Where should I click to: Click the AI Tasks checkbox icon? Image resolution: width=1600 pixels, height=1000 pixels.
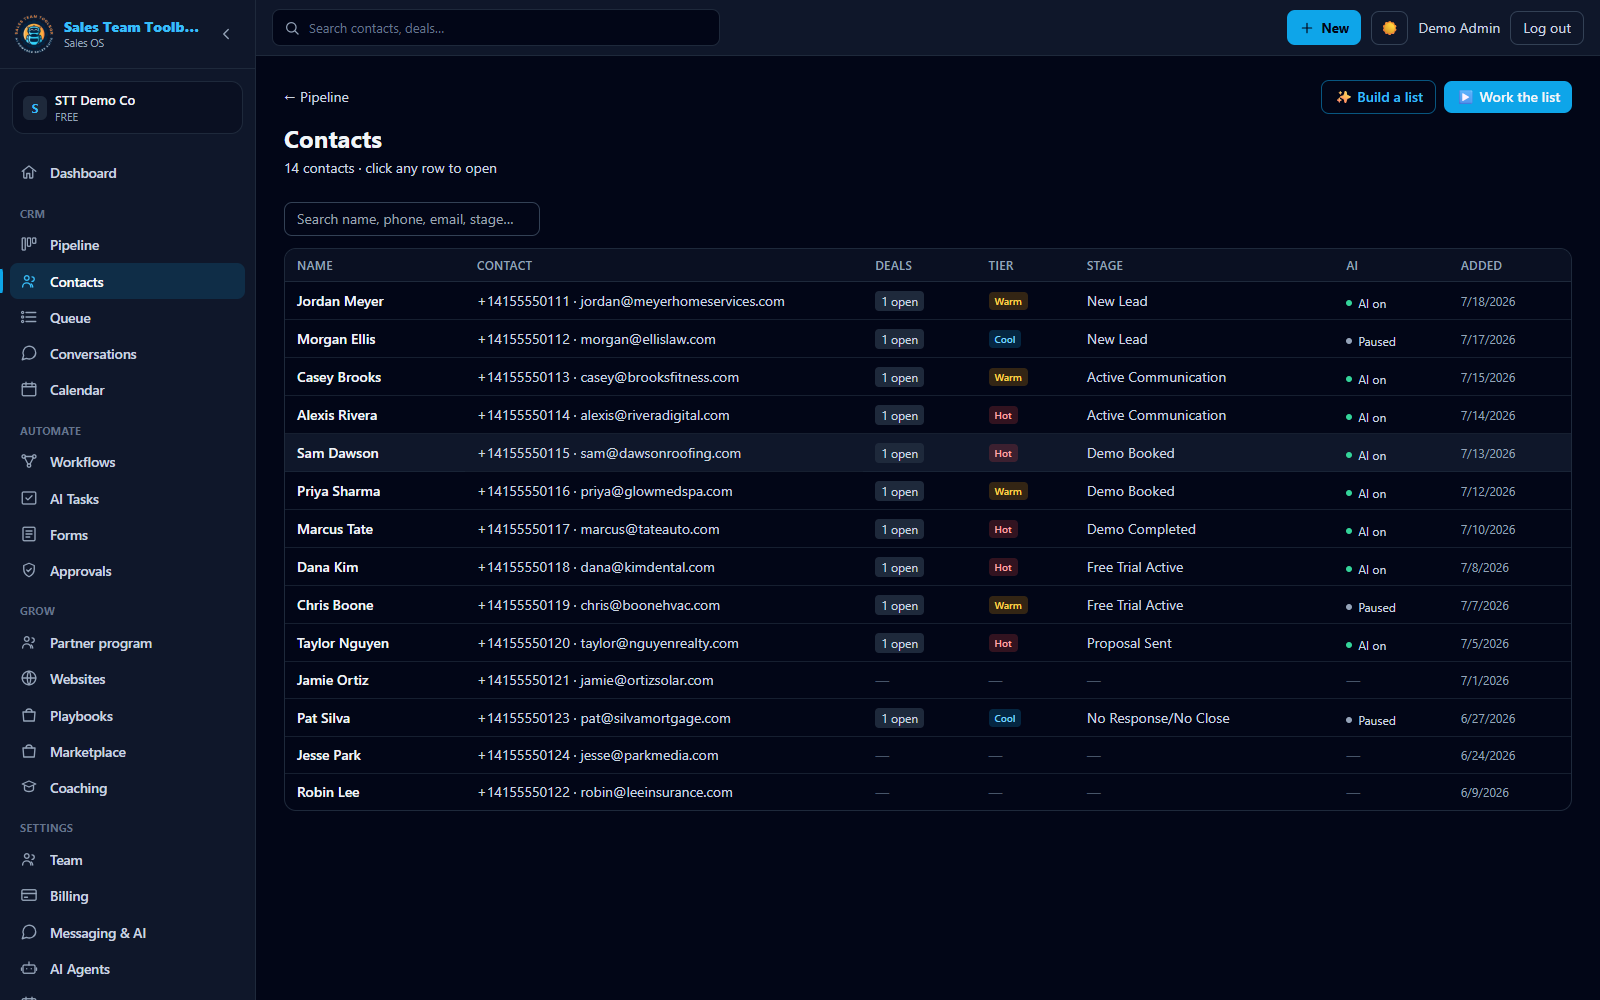coord(29,498)
